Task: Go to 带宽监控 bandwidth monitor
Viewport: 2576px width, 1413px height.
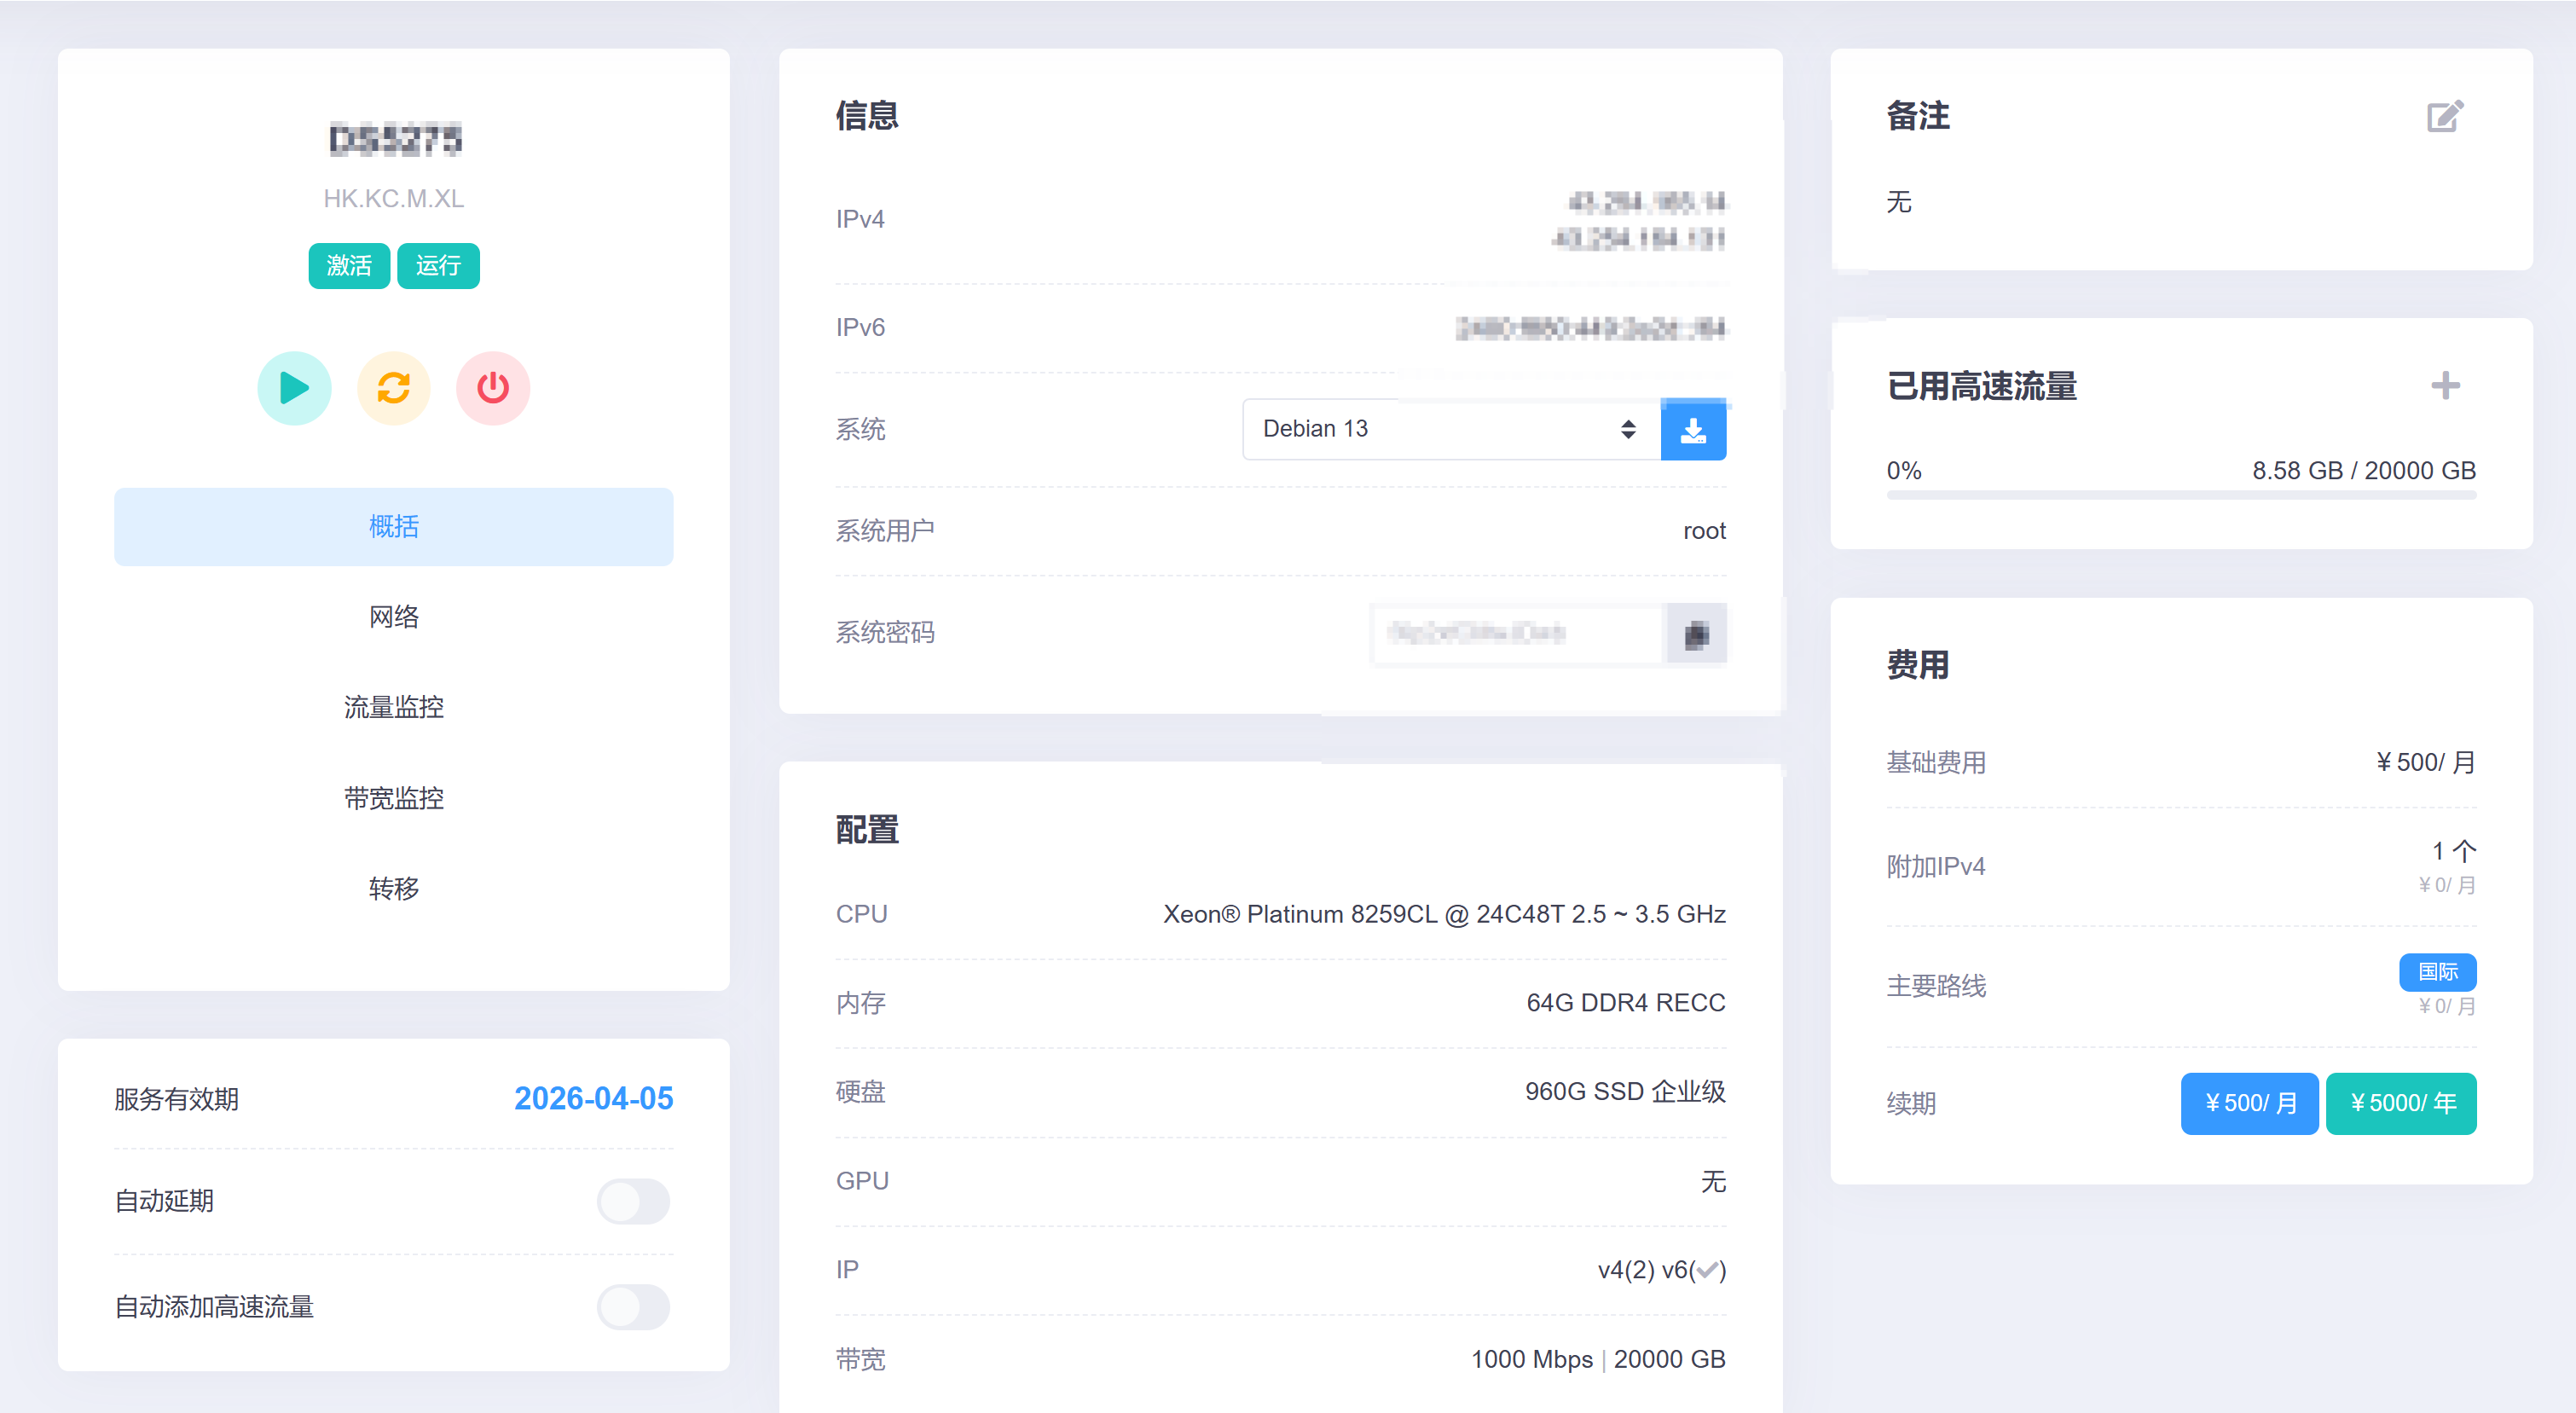Action: tap(393, 798)
